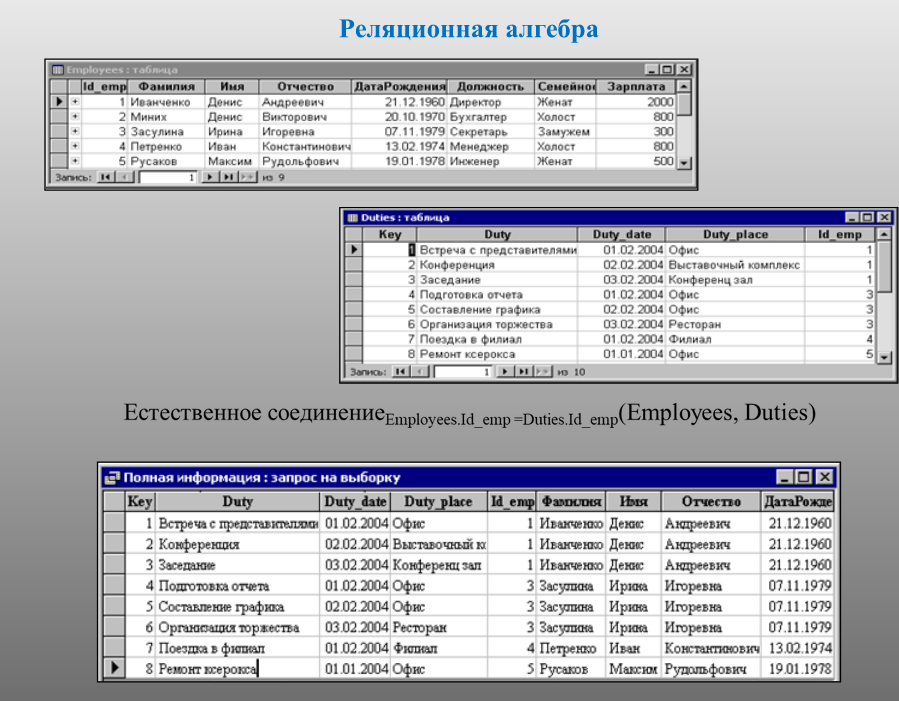This screenshot has height=701, width=899.
Task: Select row selector for Иванченко record
Action: click(x=59, y=101)
